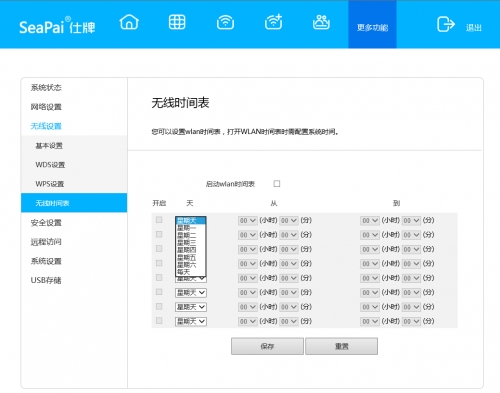
Task: Enable the 启动wlan时间表 checkbox
Action: coord(277,183)
